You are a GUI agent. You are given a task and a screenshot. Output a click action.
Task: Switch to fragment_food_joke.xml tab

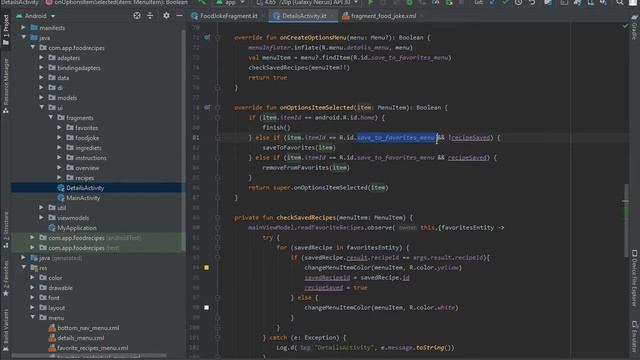(383, 16)
